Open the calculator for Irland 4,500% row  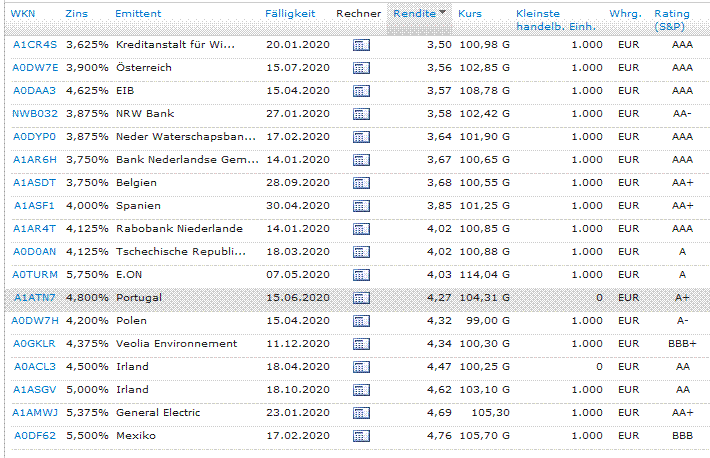[x=361, y=367]
